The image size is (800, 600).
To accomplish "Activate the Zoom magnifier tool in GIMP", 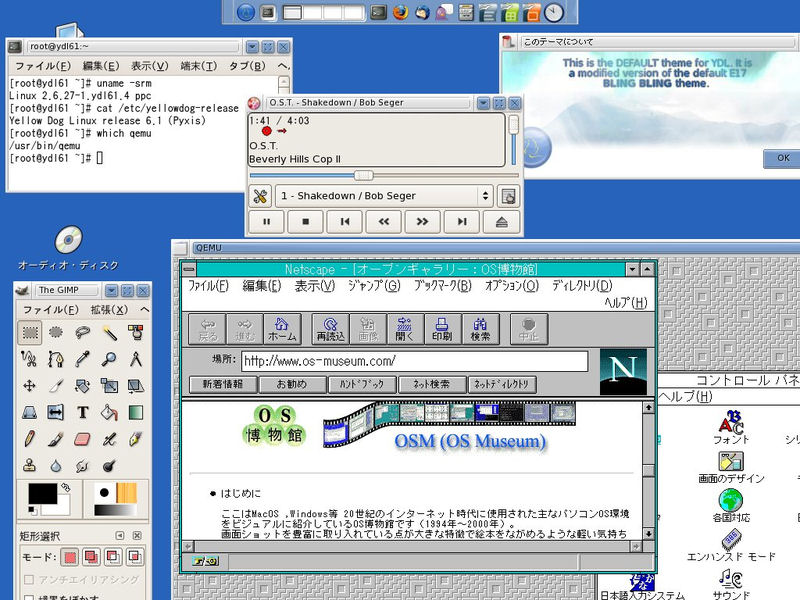I will coord(109,359).
